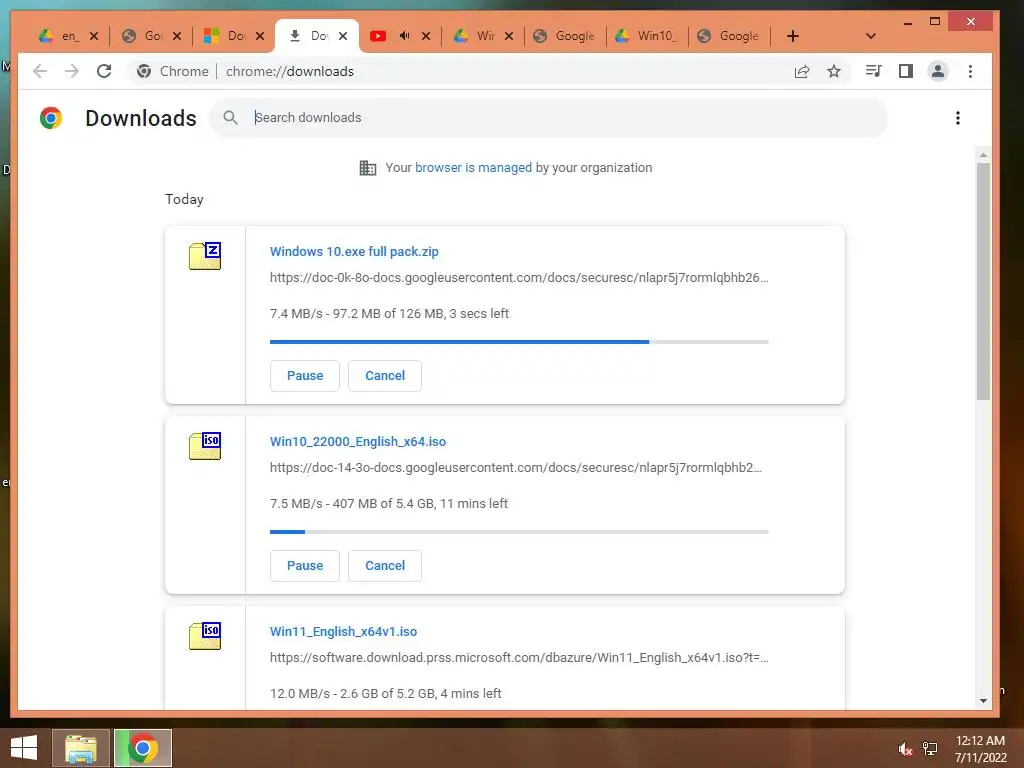The image size is (1024, 768).
Task: Toggle the side panel icon
Action: (x=906, y=71)
